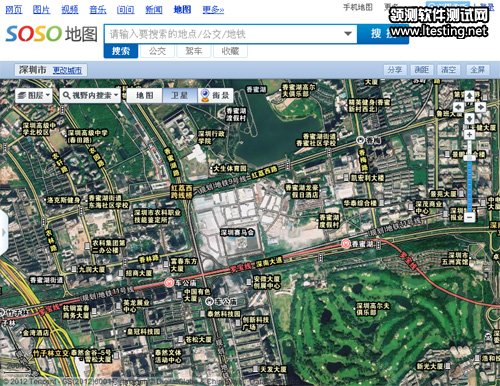Open the 网页 web link
500x386 pixels.
pos(14,9)
